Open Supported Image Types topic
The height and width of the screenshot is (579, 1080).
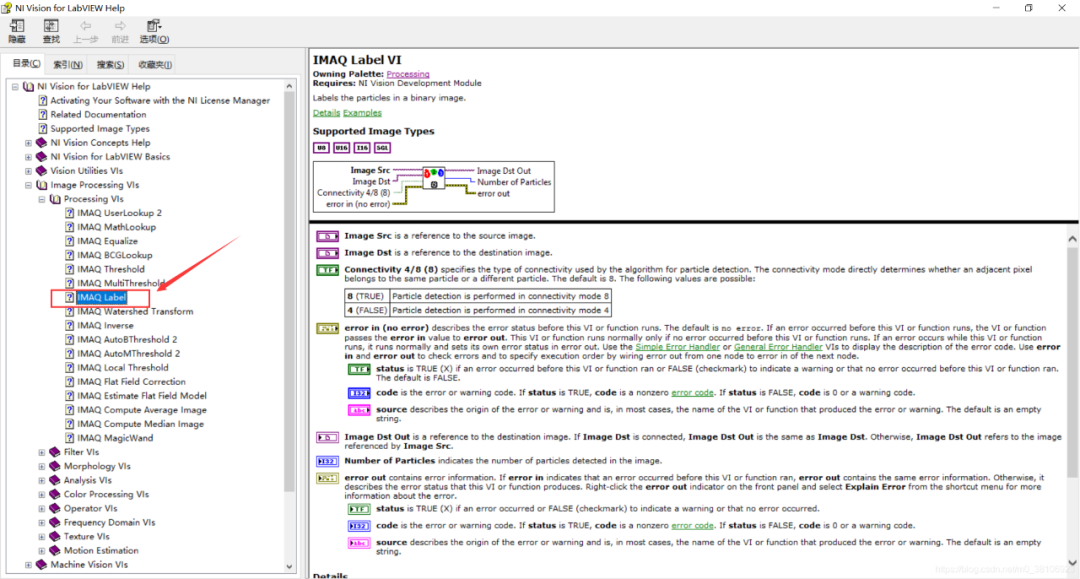pyautogui.click(x=100, y=129)
